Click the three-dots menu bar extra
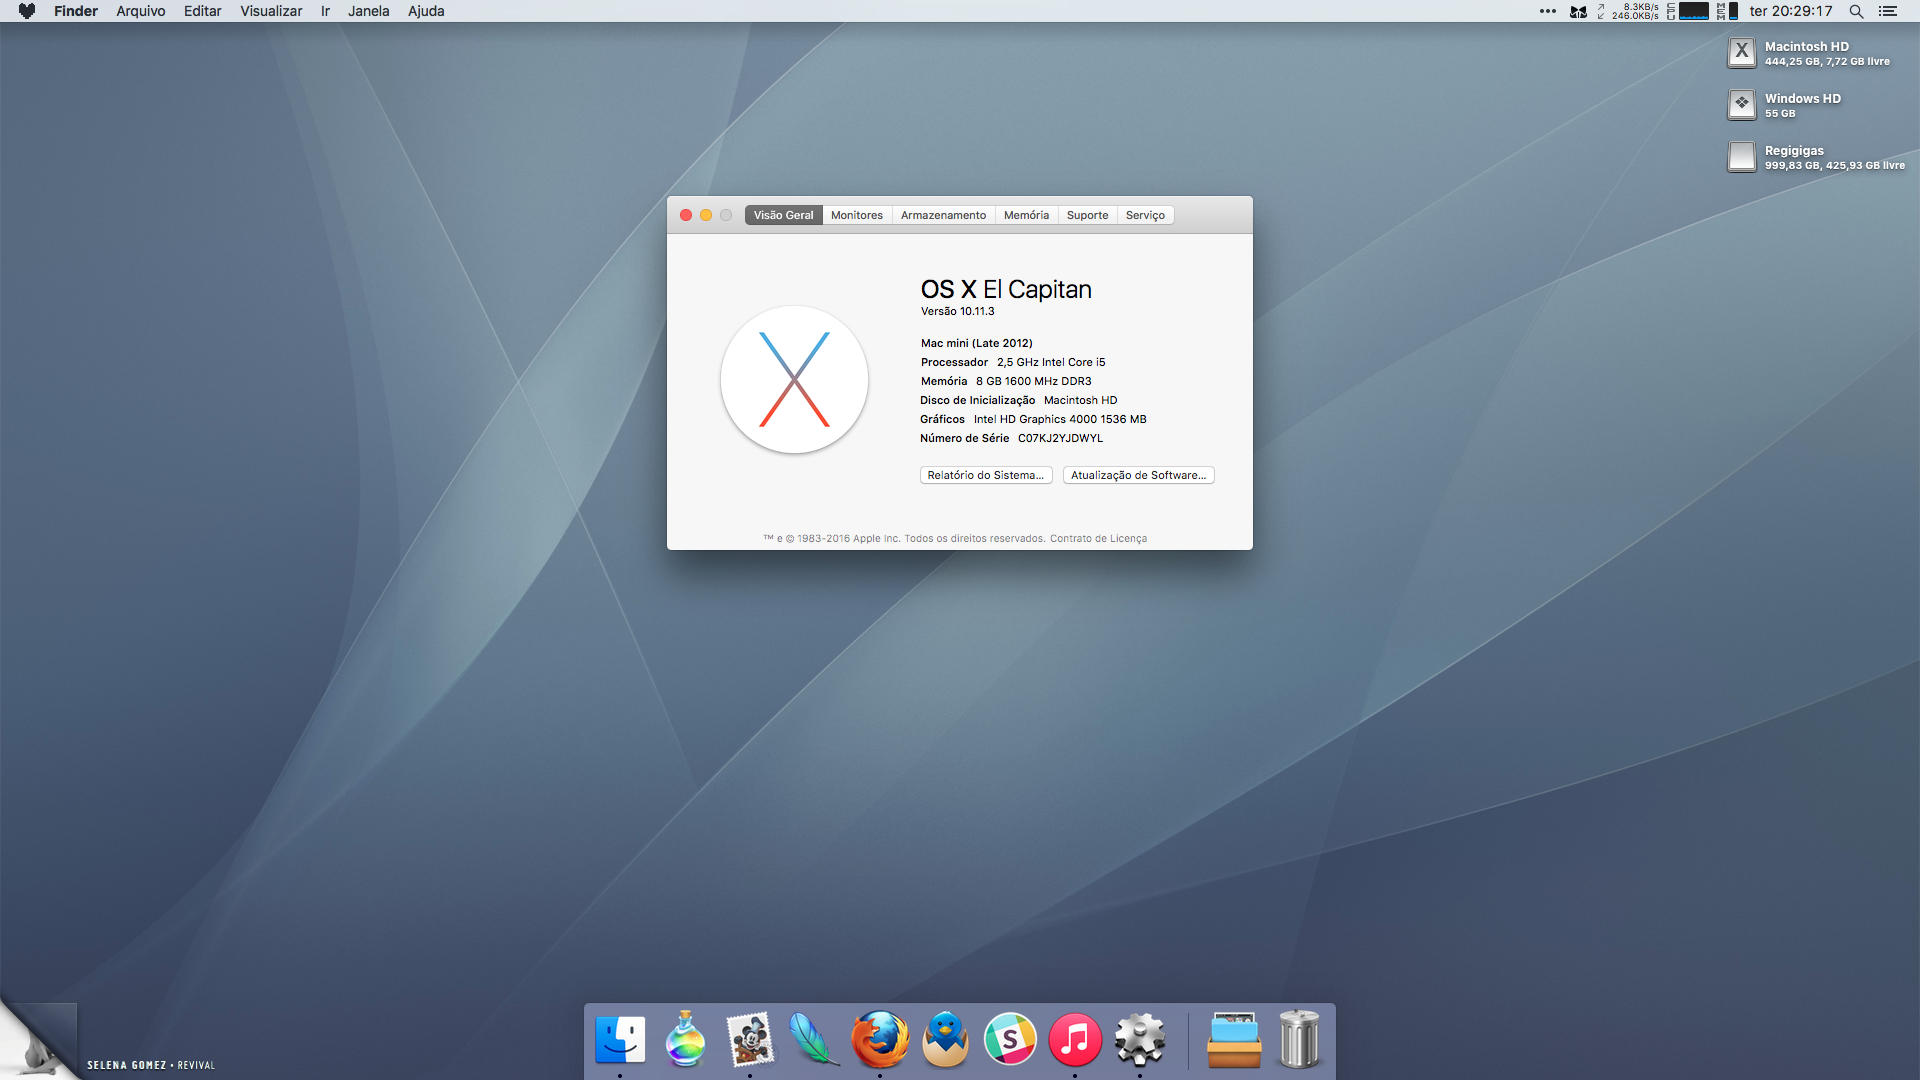1920x1080 pixels. click(1547, 11)
